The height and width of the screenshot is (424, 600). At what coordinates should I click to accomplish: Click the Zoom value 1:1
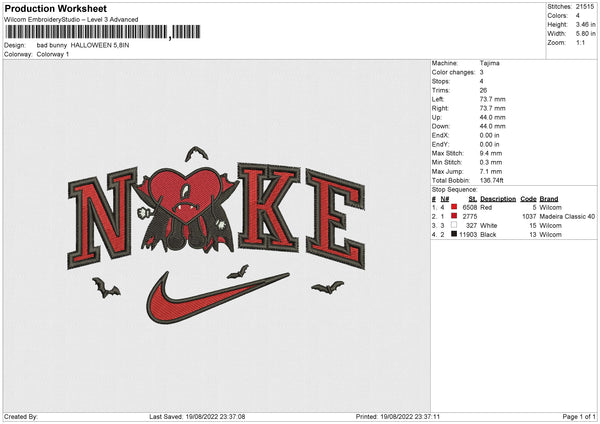pos(580,42)
